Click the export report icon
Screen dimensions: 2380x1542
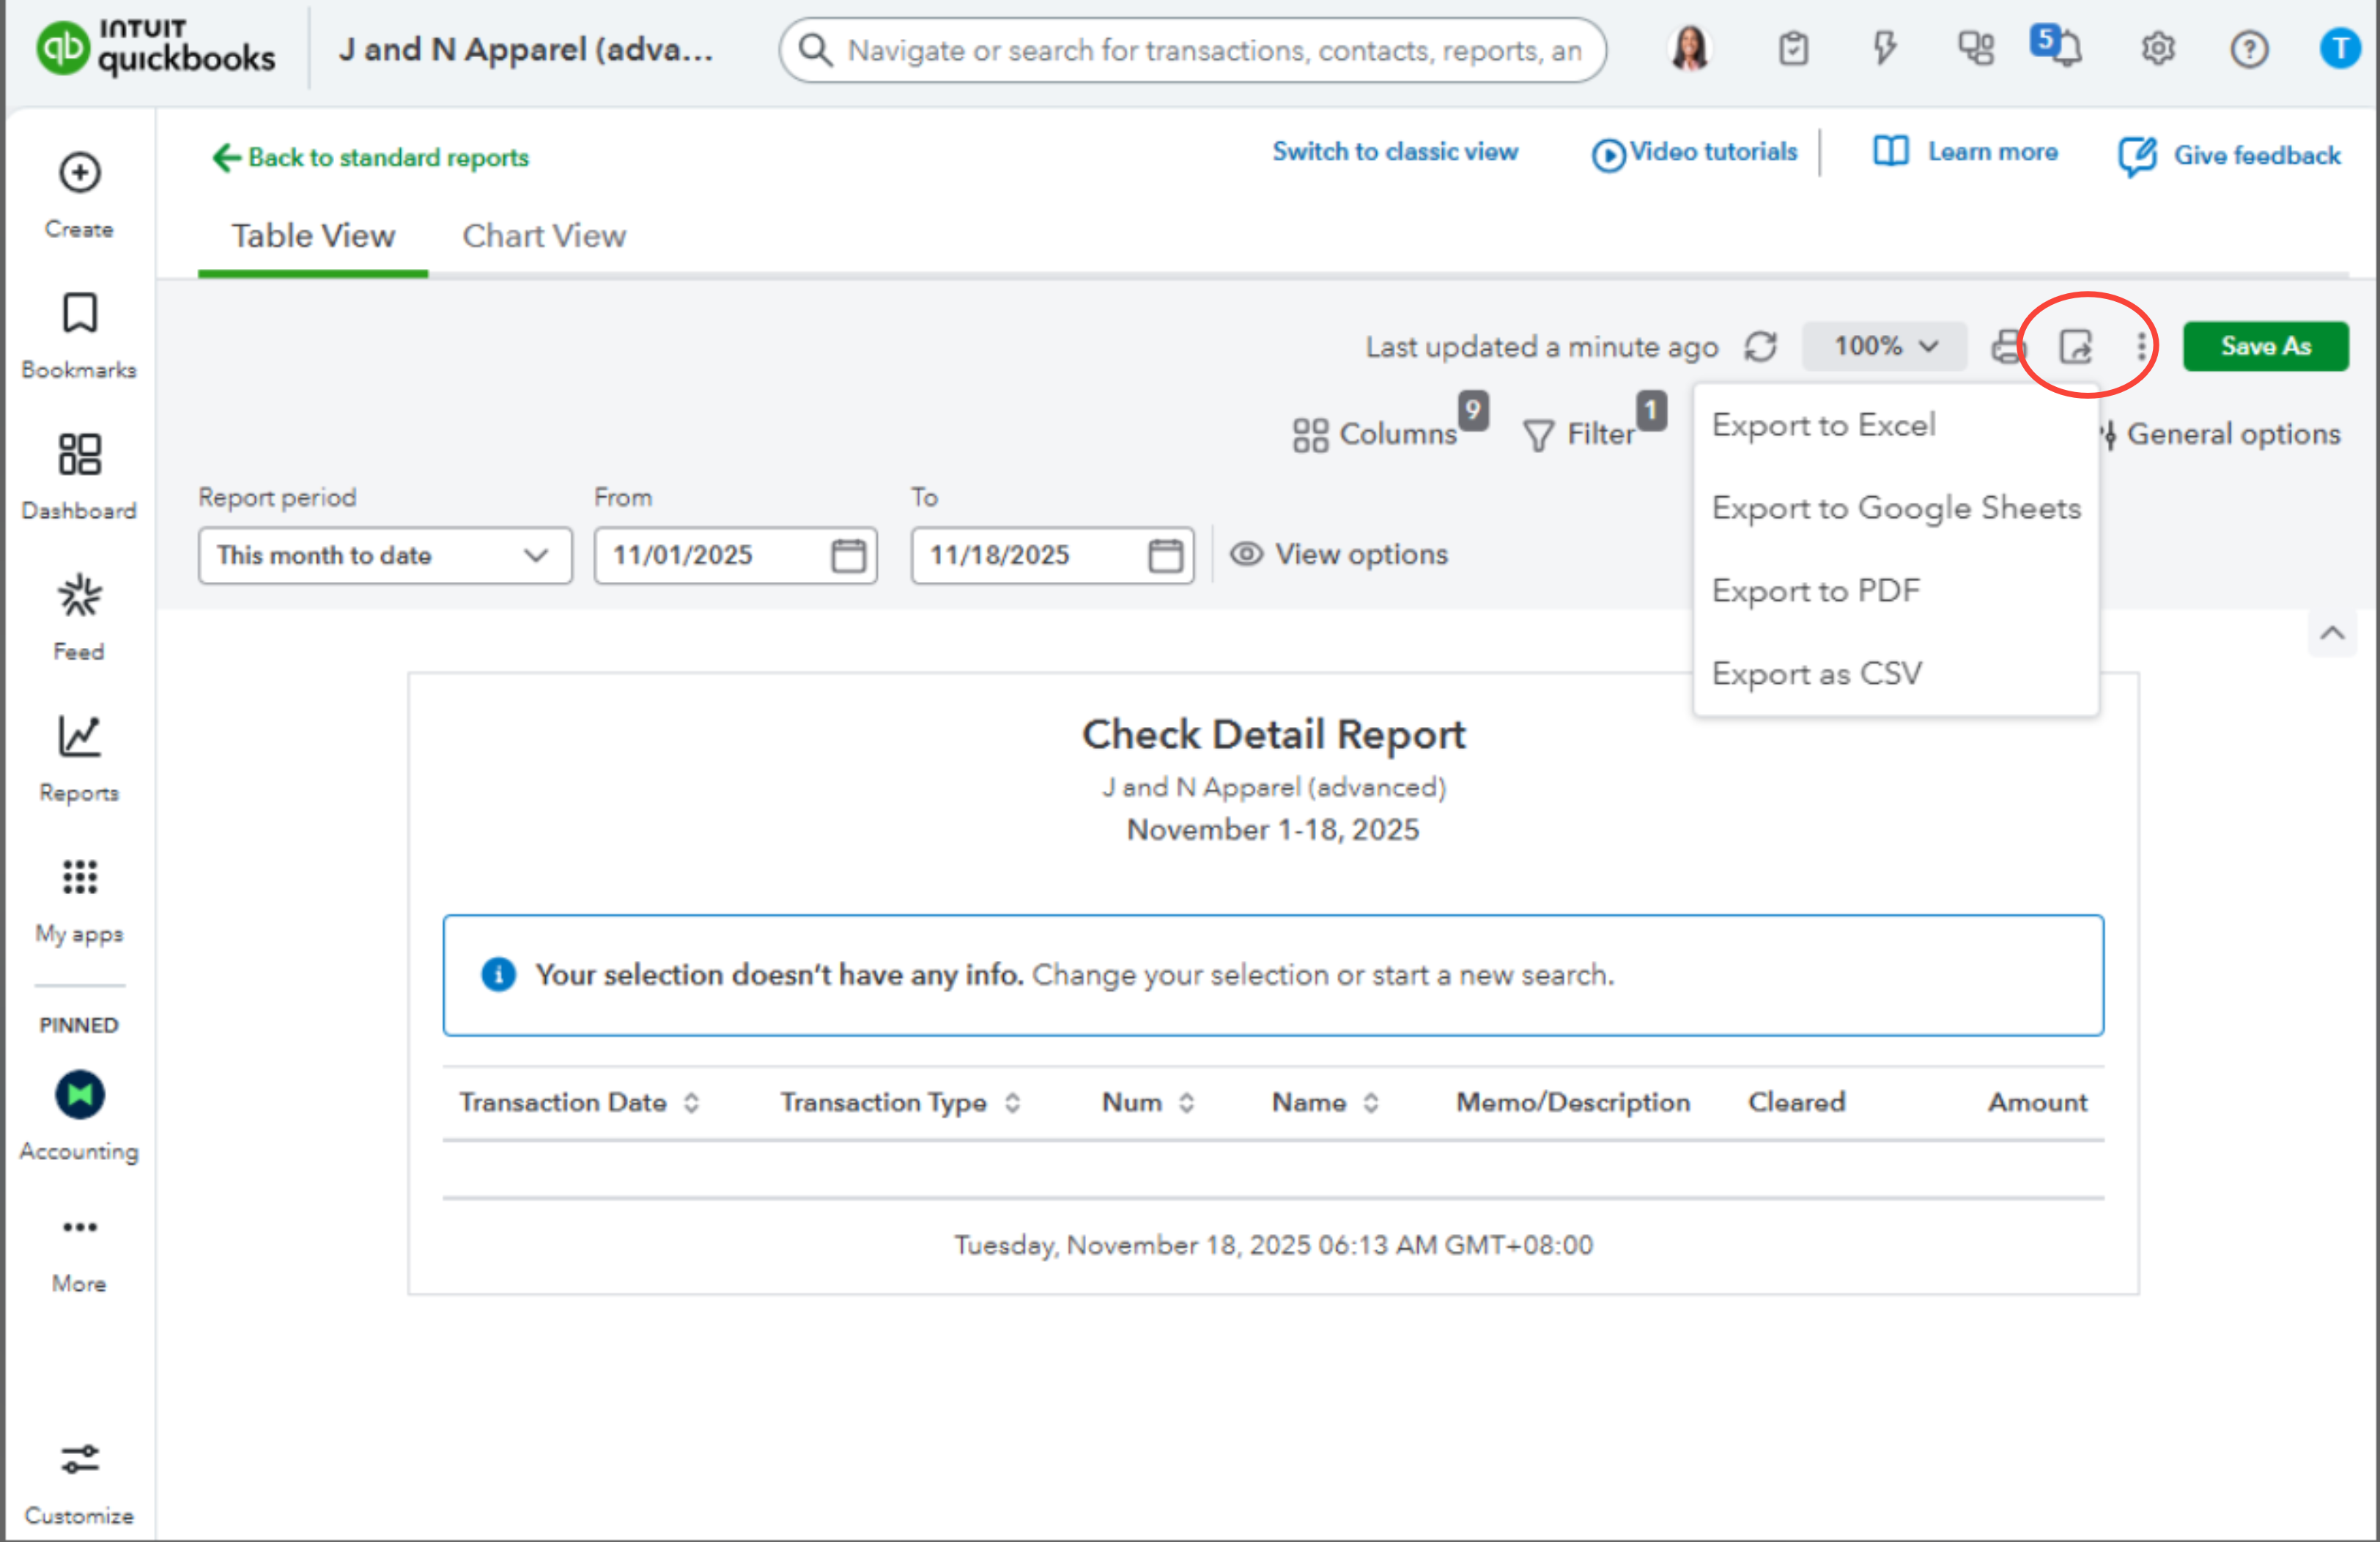point(2076,347)
